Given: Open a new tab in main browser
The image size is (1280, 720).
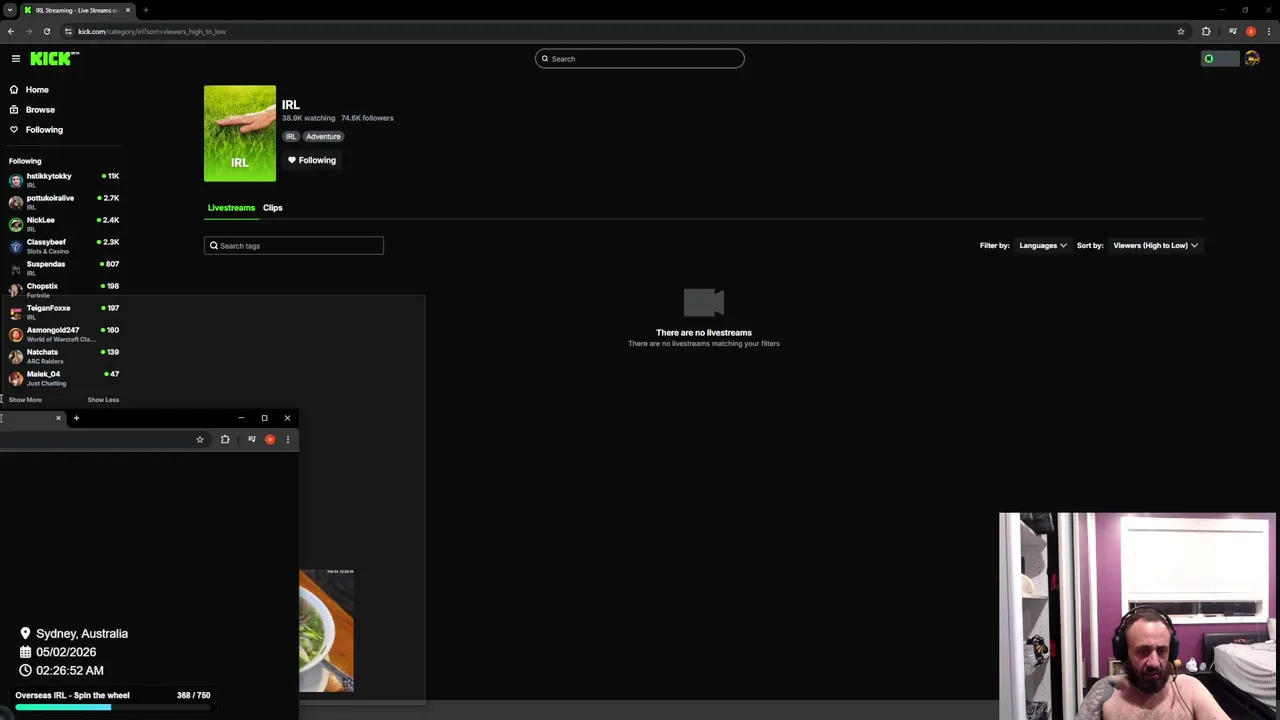Looking at the screenshot, I should pyautogui.click(x=145, y=10).
